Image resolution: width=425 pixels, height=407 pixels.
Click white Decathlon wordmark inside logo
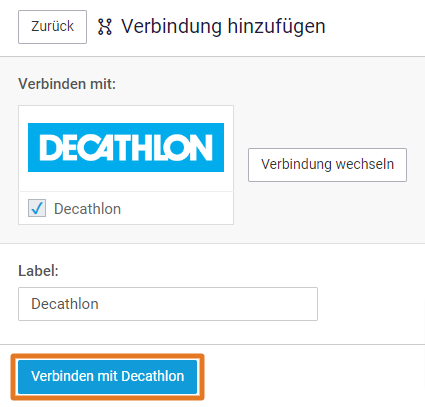pyautogui.click(x=126, y=147)
